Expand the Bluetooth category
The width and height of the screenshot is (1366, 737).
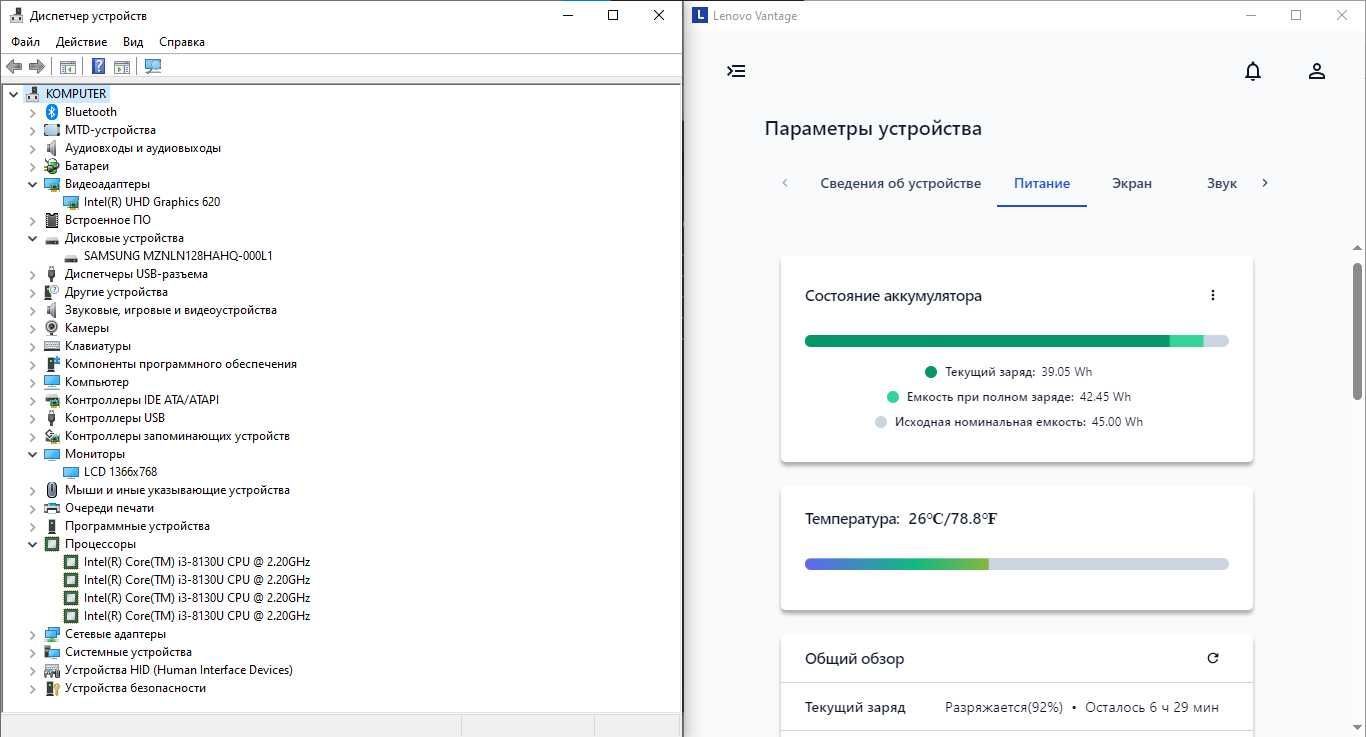pyautogui.click(x=32, y=112)
